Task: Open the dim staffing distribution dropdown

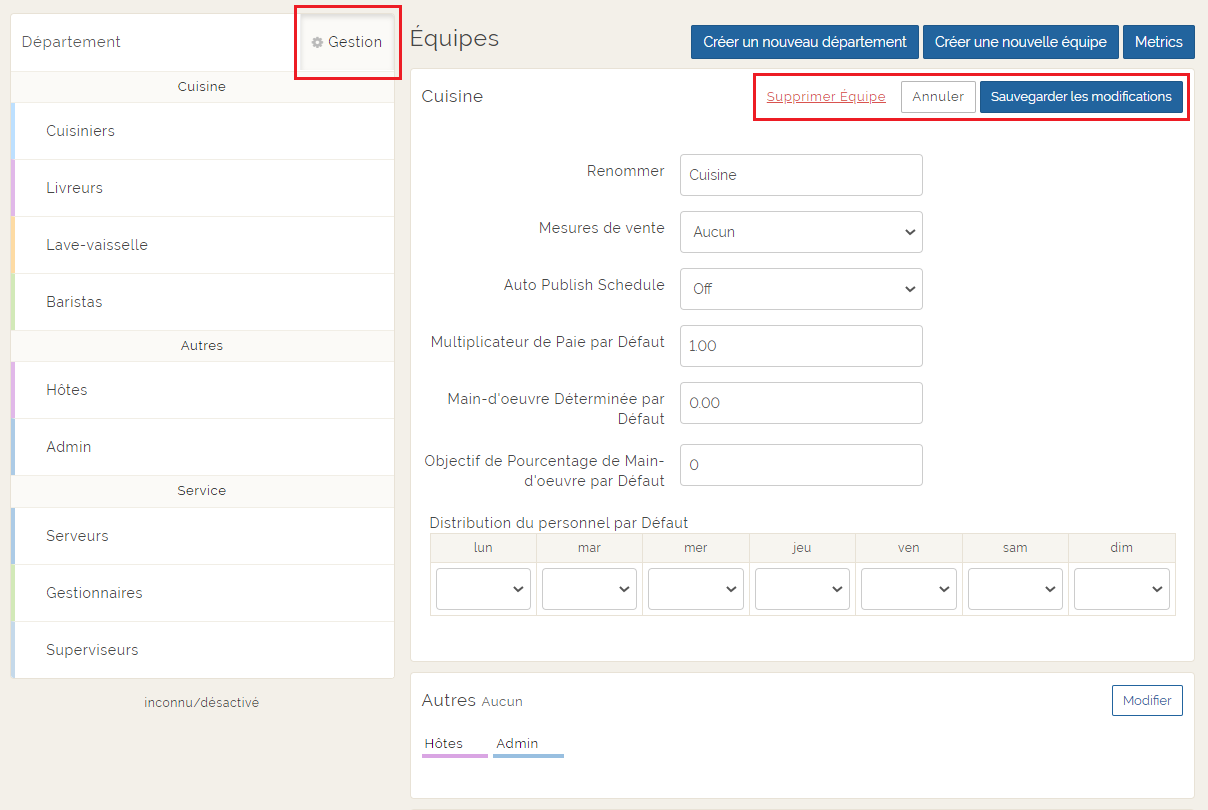Action: (x=1121, y=589)
